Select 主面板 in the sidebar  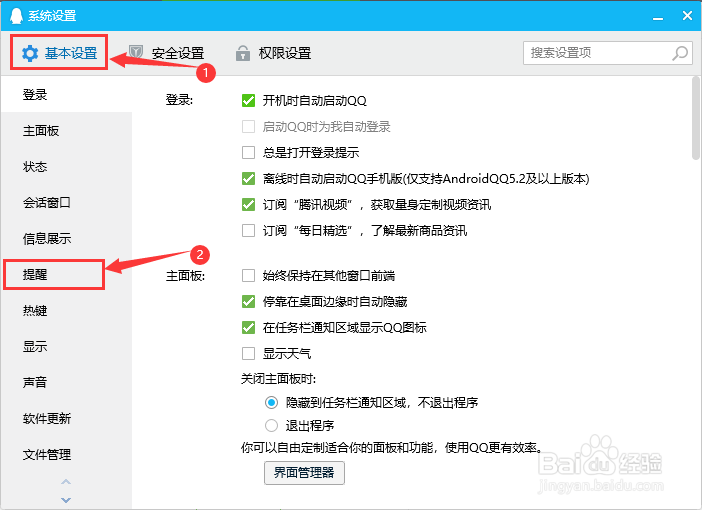[x=66, y=131]
